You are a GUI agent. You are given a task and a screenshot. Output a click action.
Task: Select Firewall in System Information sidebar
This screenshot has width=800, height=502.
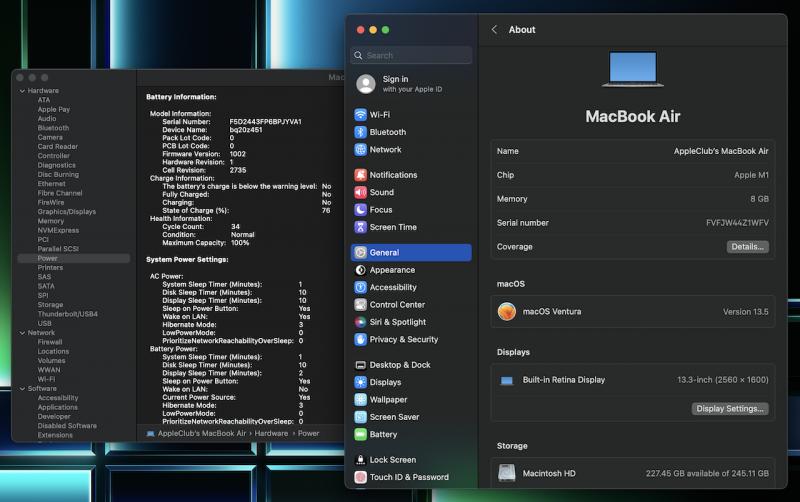[49, 342]
